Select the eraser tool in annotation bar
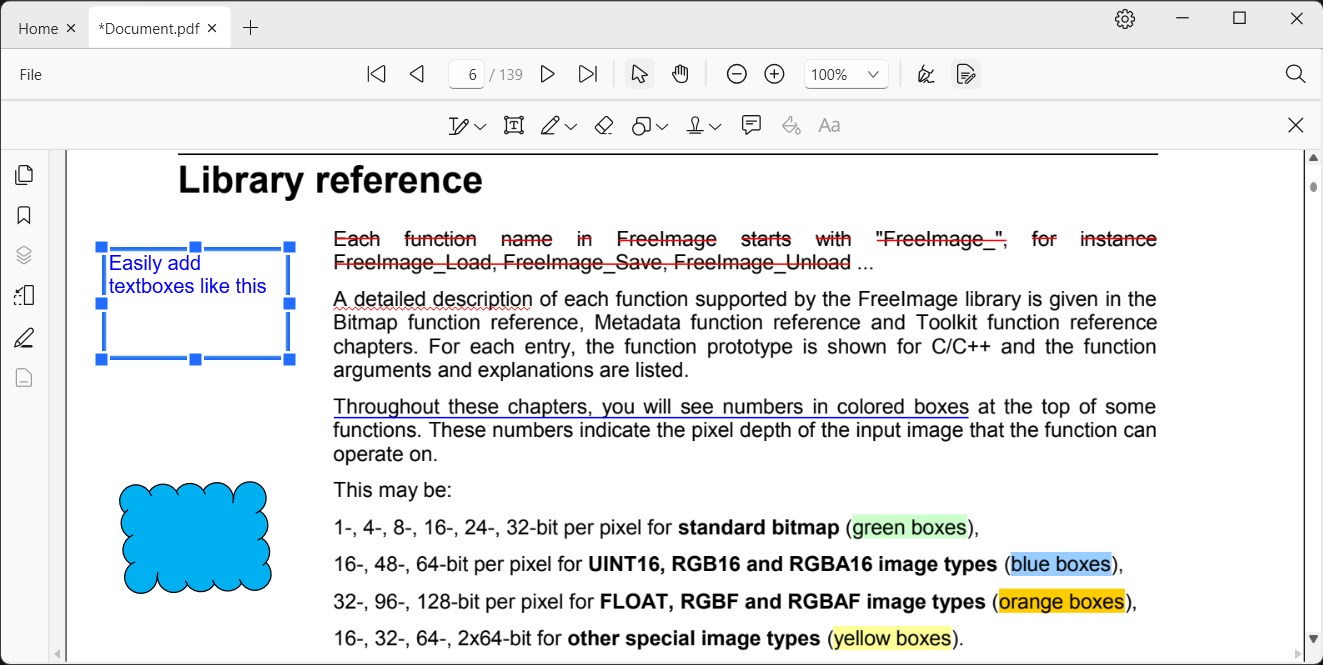1323x665 pixels. point(603,126)
